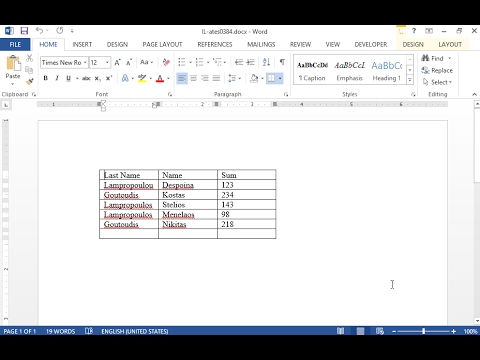Apply the Heading 1 style
This screenshot has width=480, height=360.
coord(387,71)
